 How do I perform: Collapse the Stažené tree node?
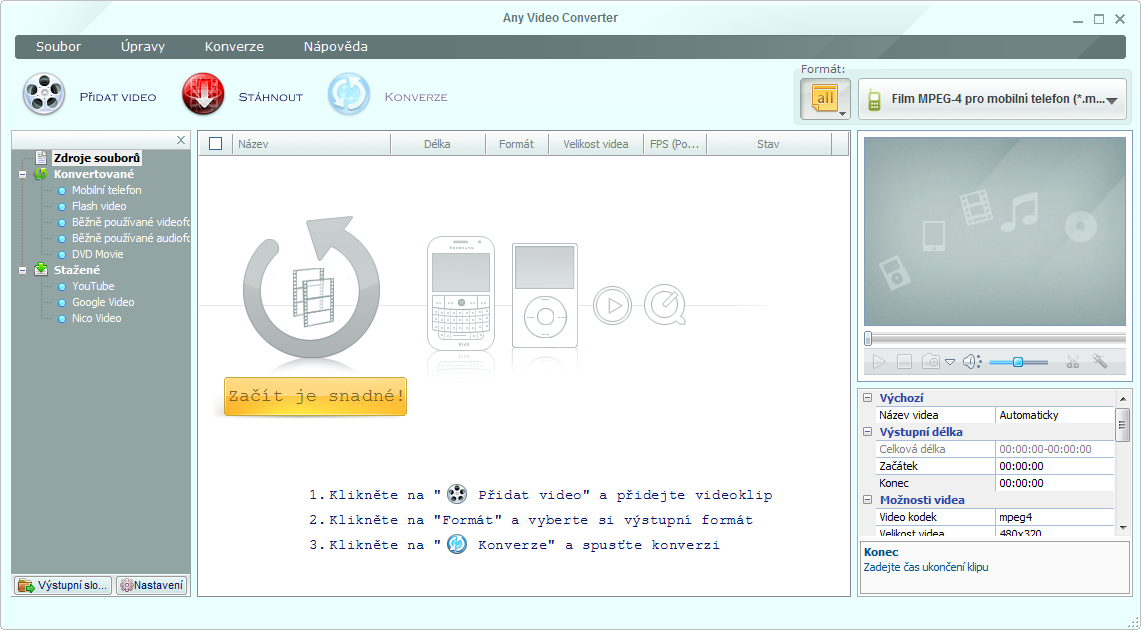click(23, 271)
